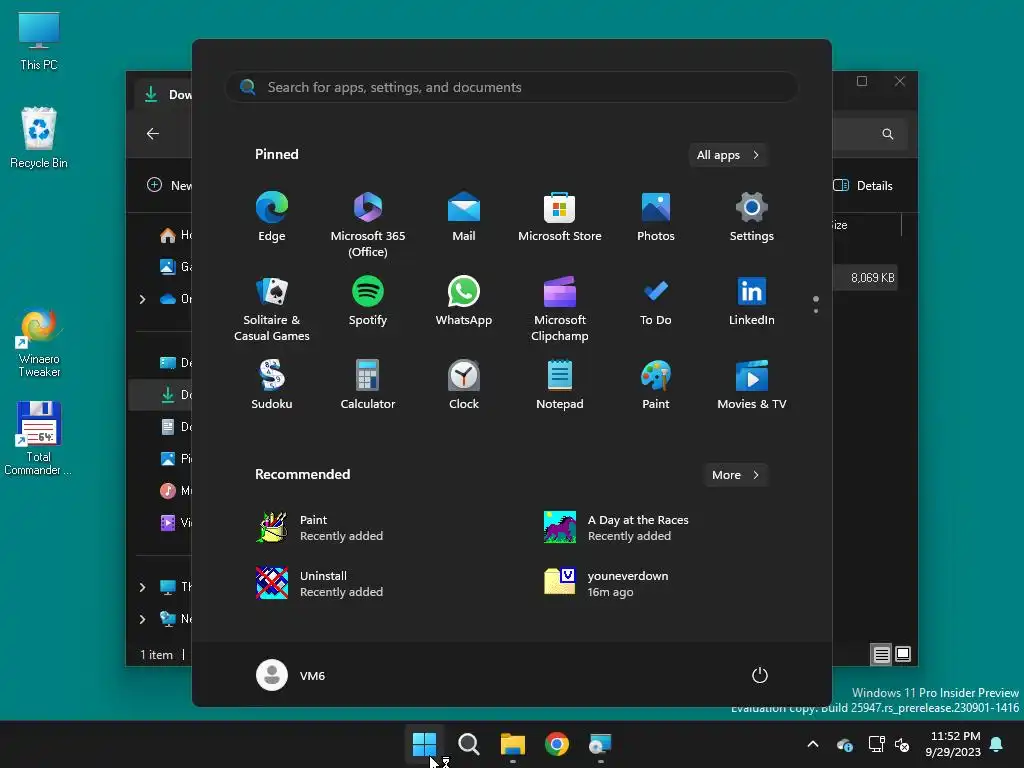The image size is (1024, 768).
Task: Open Edge from pinned apps
Action: [x=272, y=217]
